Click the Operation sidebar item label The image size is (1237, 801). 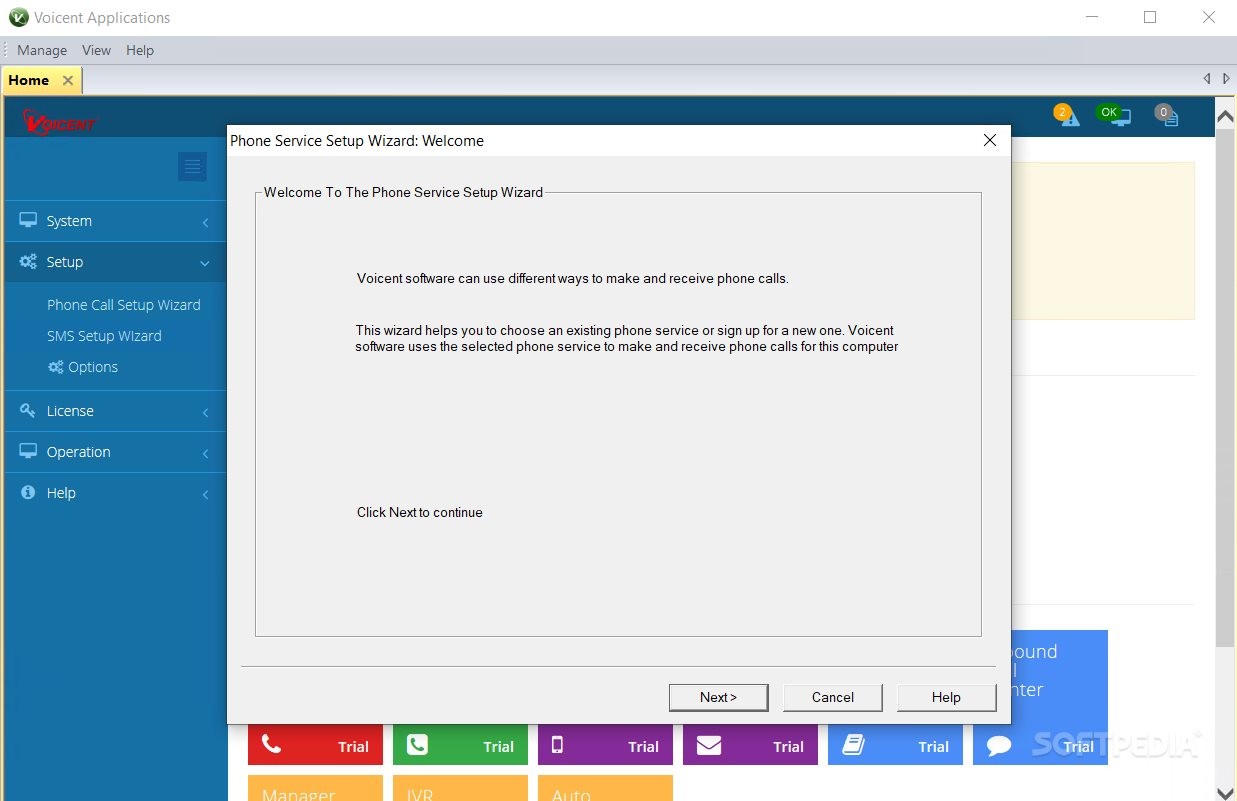[78, 452]
